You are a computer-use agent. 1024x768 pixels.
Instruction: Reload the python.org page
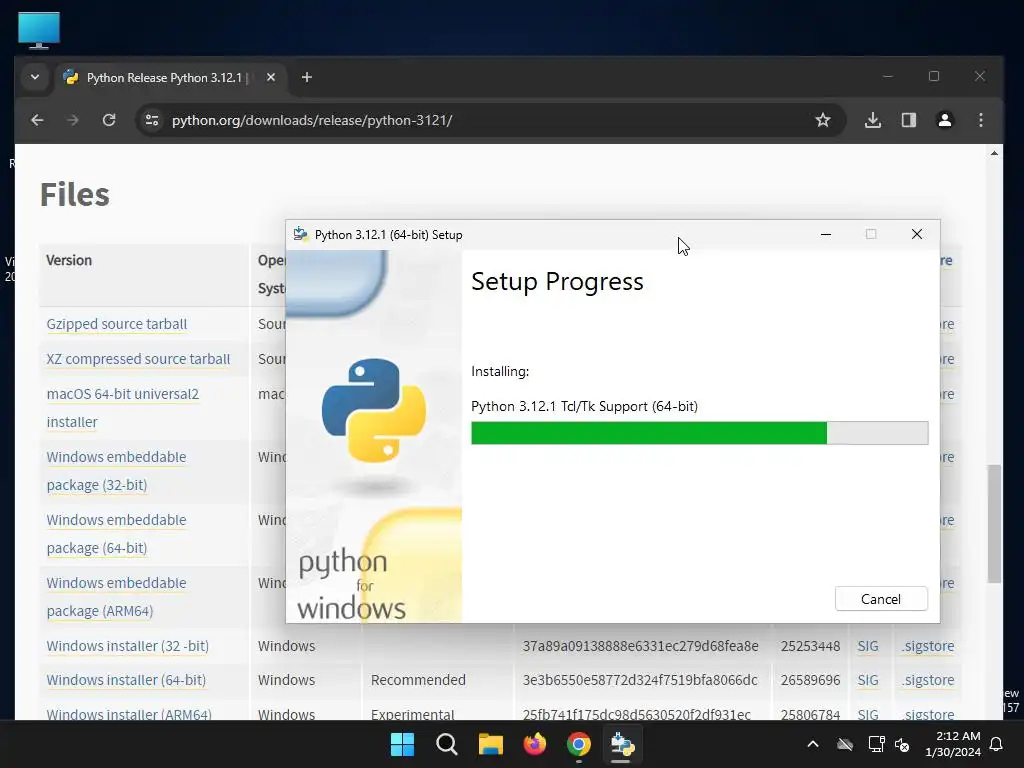(x=109, y=120)
